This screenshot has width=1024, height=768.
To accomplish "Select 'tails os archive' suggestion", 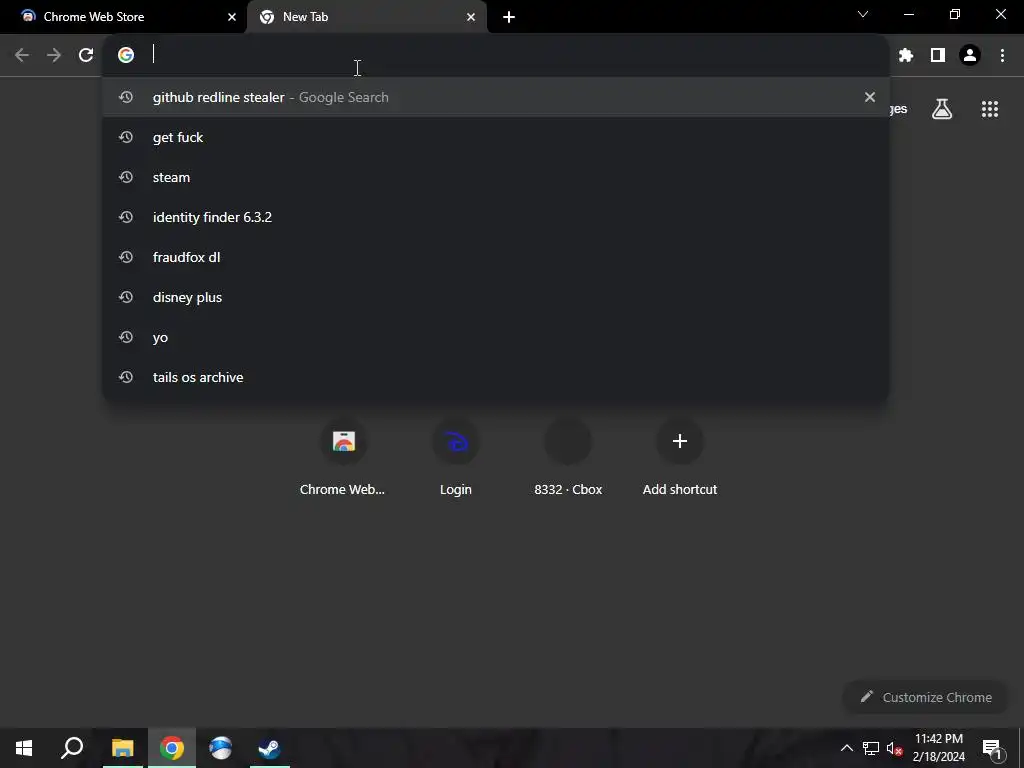I will [x=496, y=377].
